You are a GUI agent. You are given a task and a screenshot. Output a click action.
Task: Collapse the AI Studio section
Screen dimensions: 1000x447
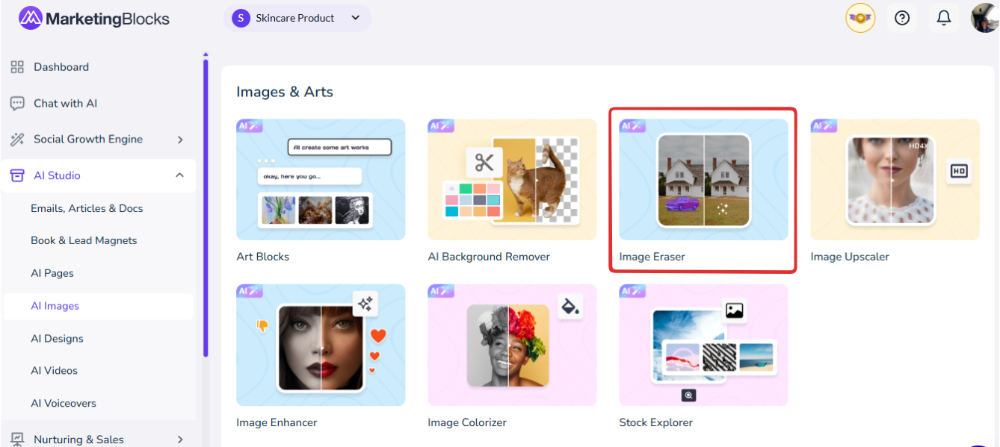180,176
